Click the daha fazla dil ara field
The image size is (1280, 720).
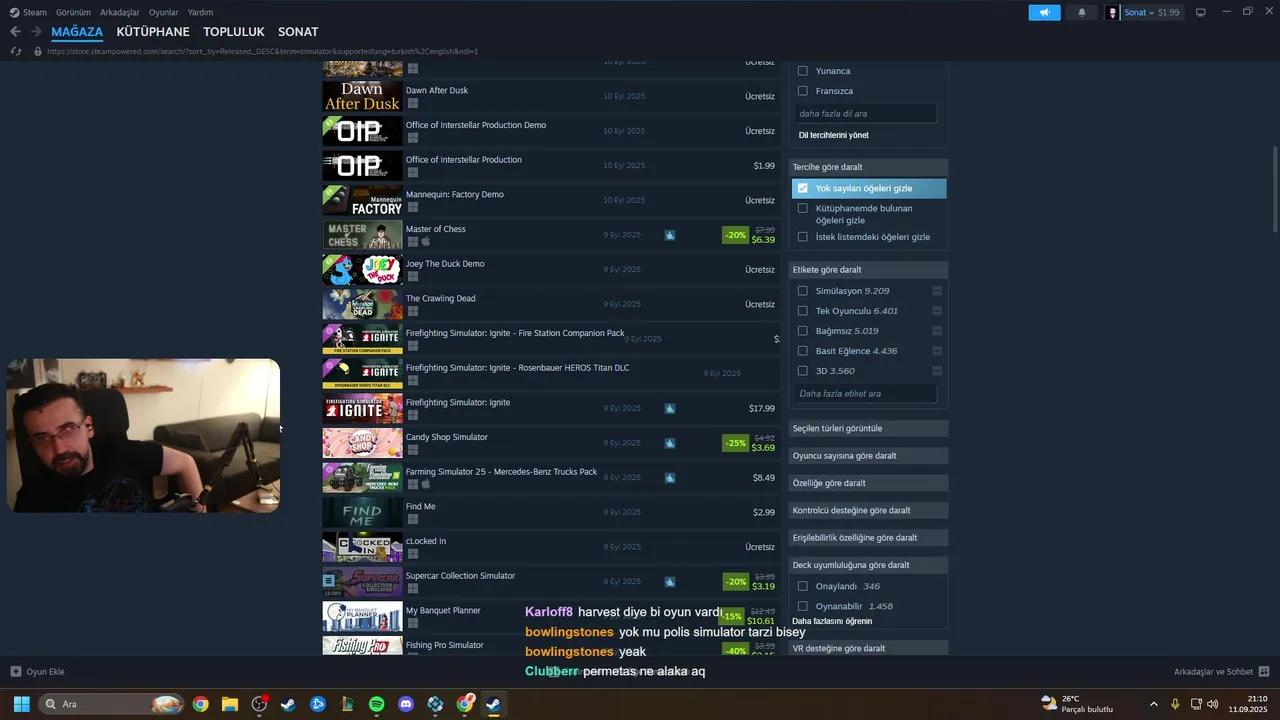point(866,114)
